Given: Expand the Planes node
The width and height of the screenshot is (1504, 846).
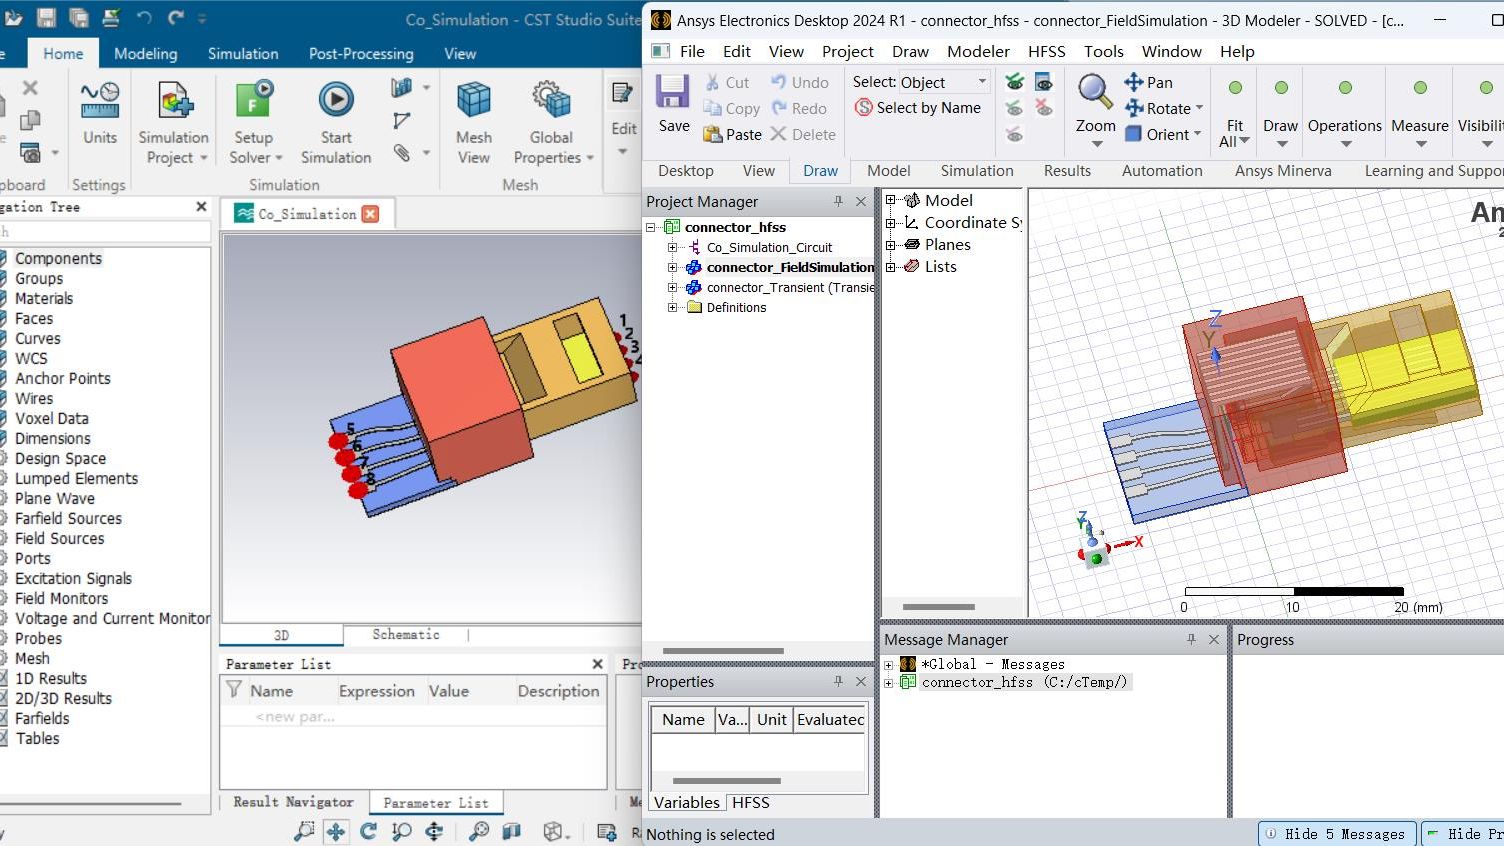Looking at the screenshot, I should click(890, 244).
